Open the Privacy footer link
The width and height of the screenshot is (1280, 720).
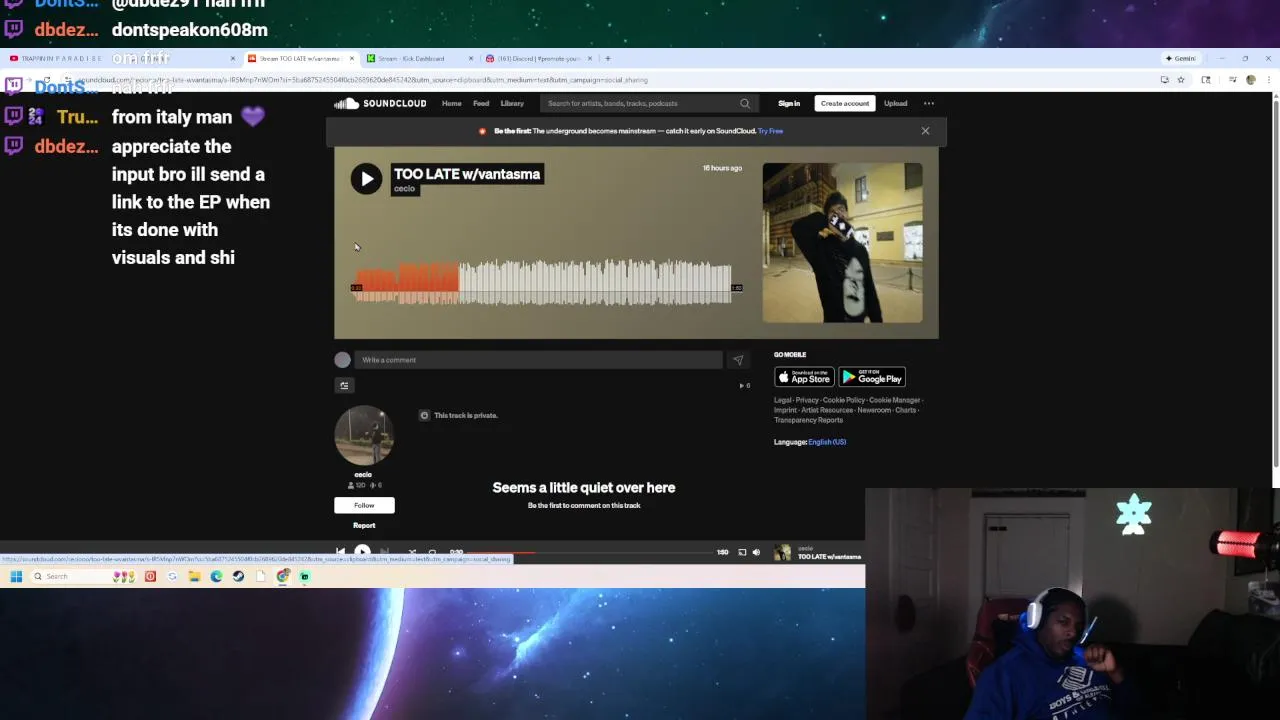(x=807, y=400)
